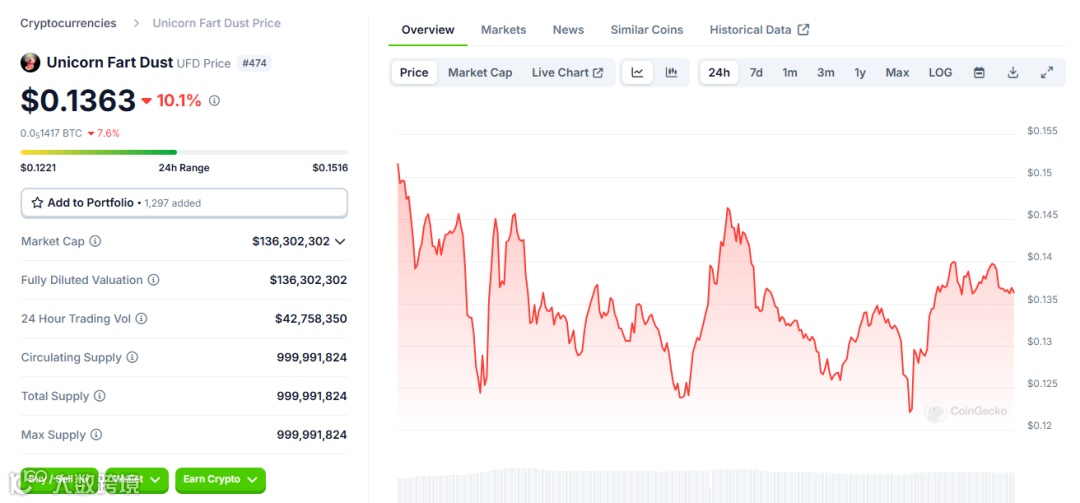Viewport: 1080px width, 503px height.
Task: Click the 24h Range progress bar
Action: tap(184, 152)
